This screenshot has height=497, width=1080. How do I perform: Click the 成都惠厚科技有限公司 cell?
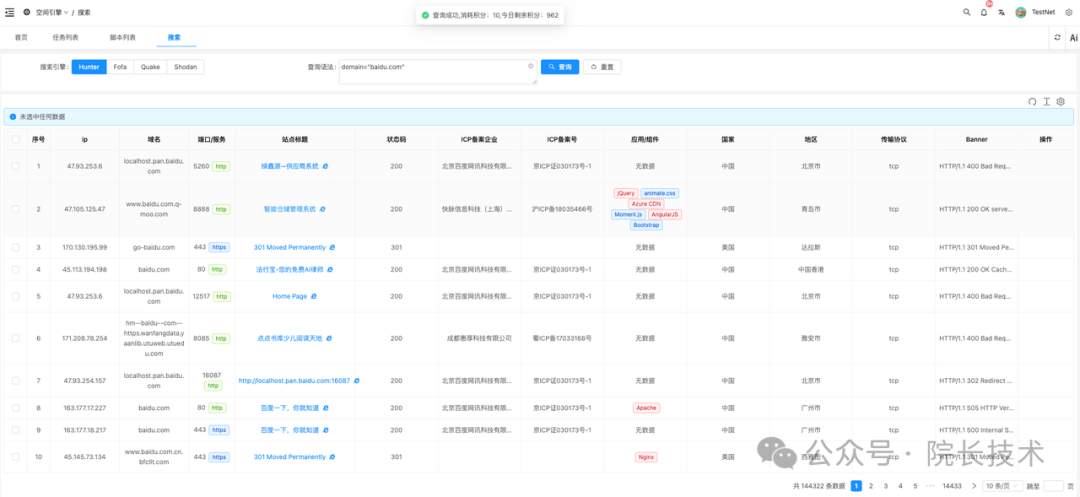point(479,338)
